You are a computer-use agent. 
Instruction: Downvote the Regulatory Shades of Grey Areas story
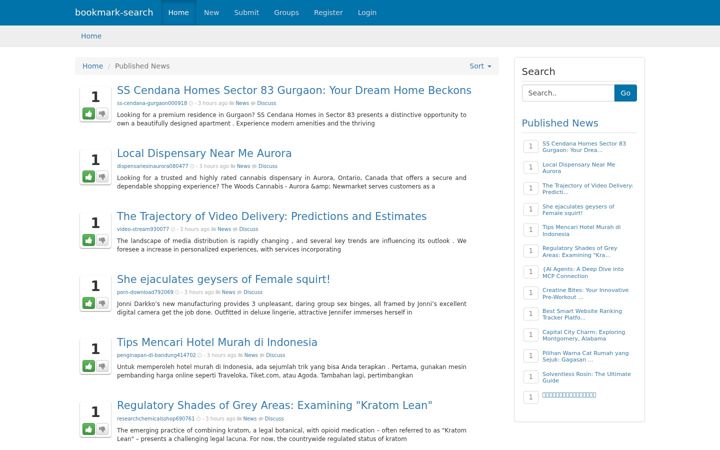coord(102,429)
